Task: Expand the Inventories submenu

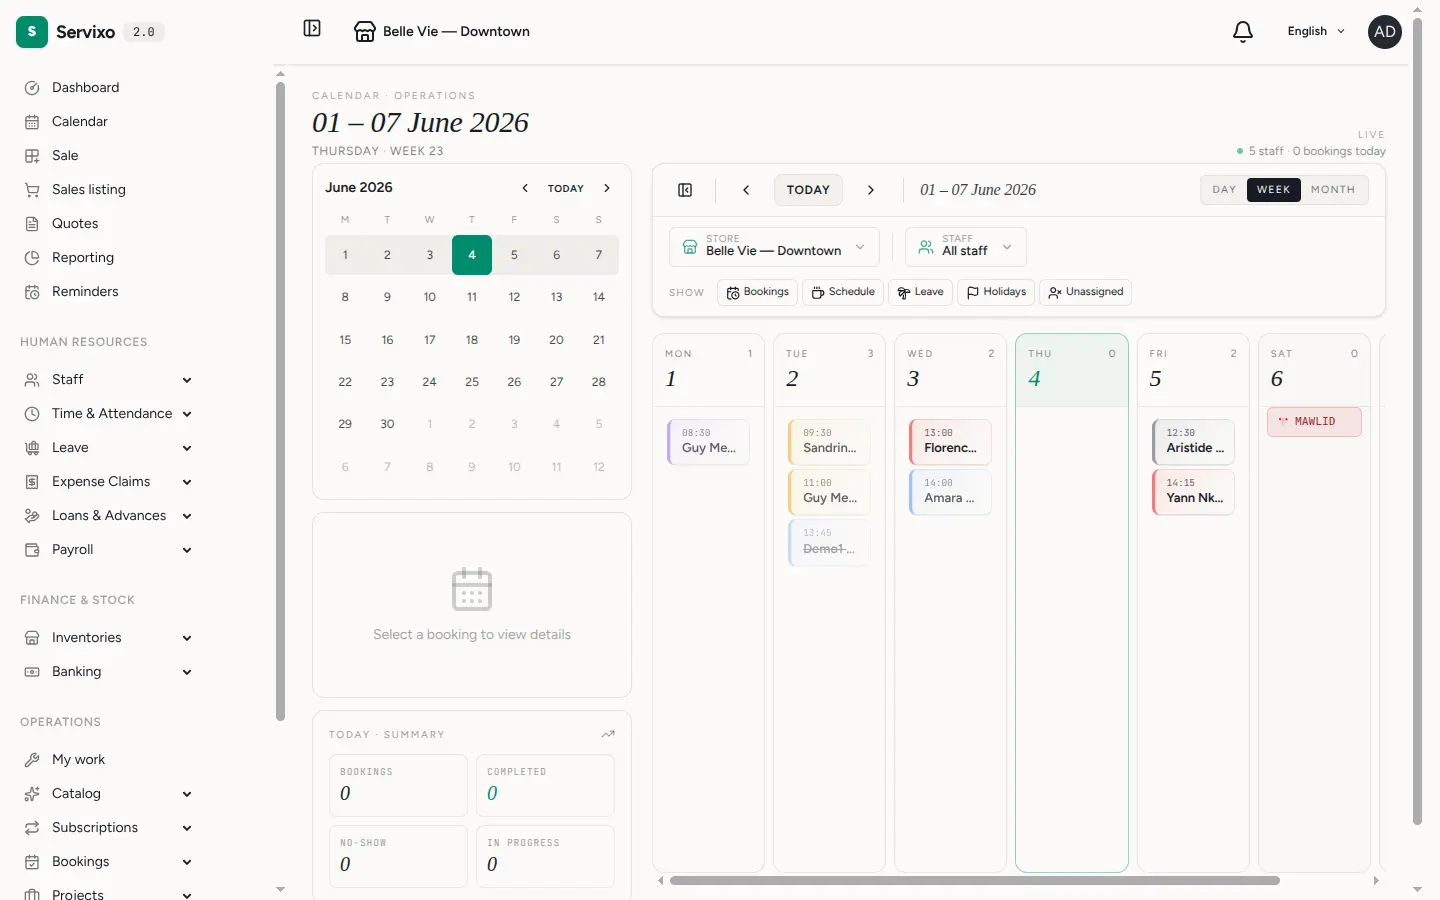Action: pyautogui.click(x=187, y=638)
